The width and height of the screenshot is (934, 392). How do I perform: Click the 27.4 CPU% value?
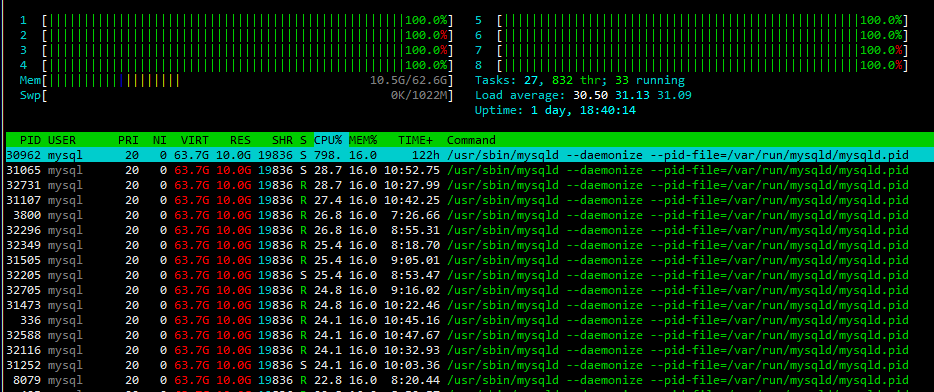[328, 200]
